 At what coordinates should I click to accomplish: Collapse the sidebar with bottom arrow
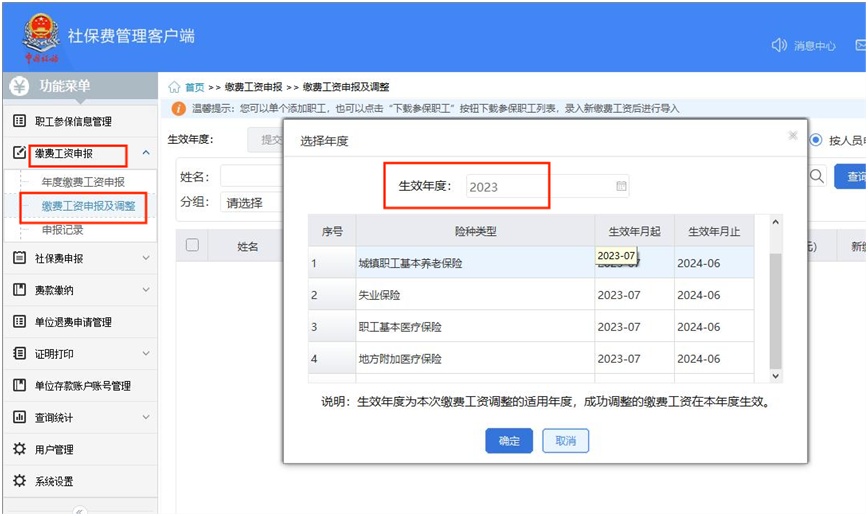pos(79,511)
